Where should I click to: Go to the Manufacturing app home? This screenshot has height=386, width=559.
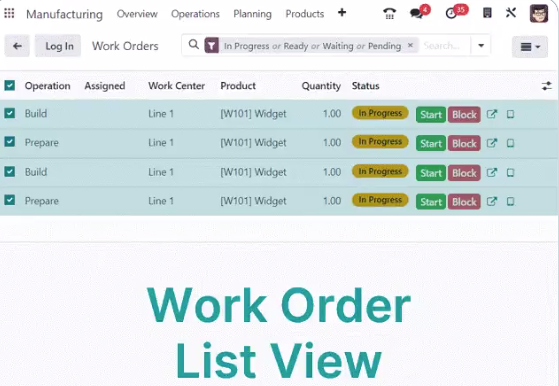(65, 14)
